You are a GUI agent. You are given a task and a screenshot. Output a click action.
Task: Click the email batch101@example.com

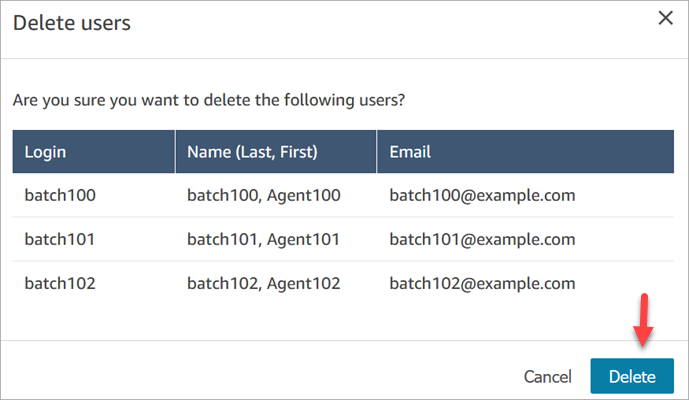[482, 239]
